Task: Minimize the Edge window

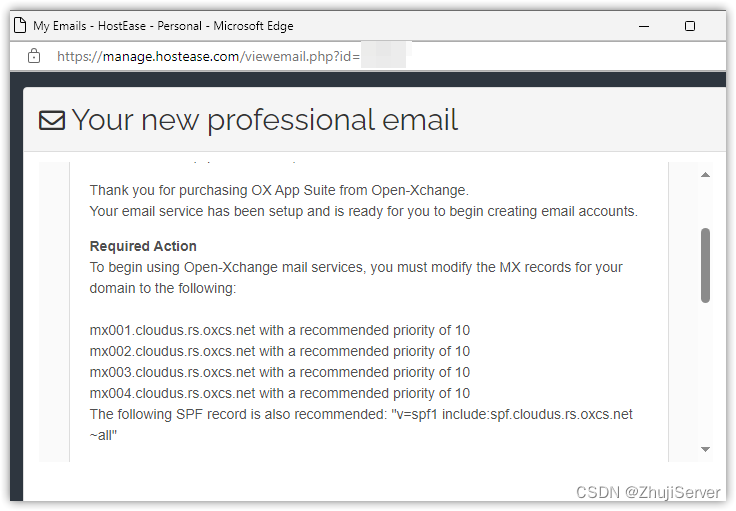Action: 644,26
